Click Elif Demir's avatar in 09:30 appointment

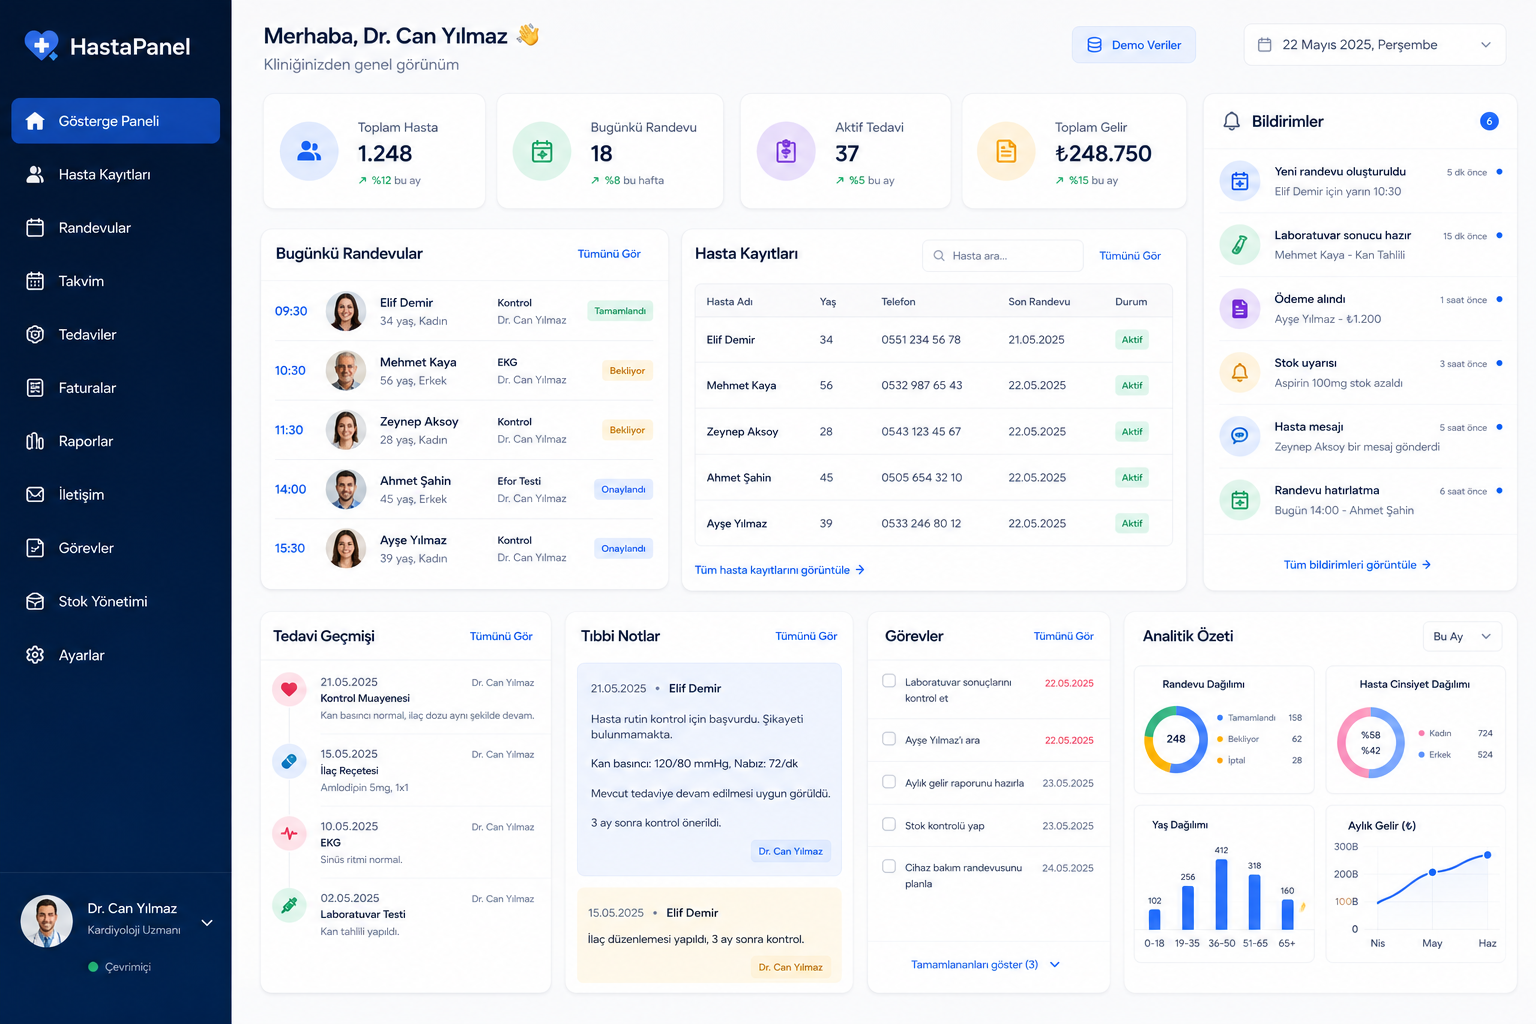(345, 311)
